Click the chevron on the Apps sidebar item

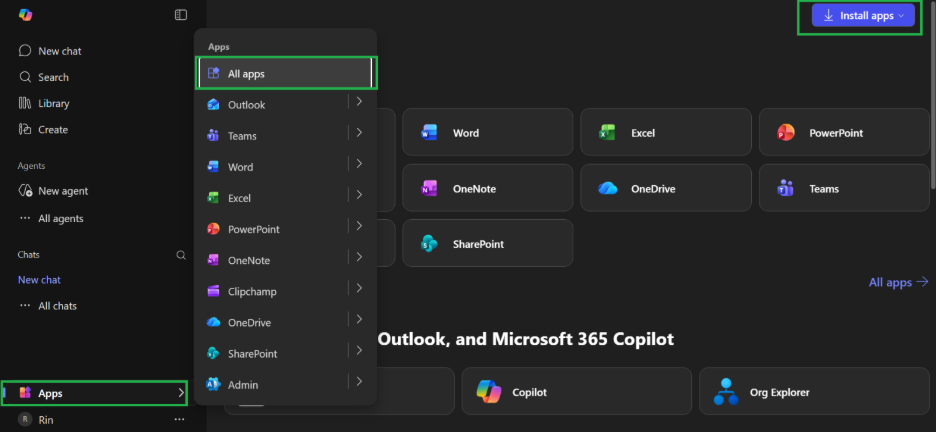tap(180, 393)
